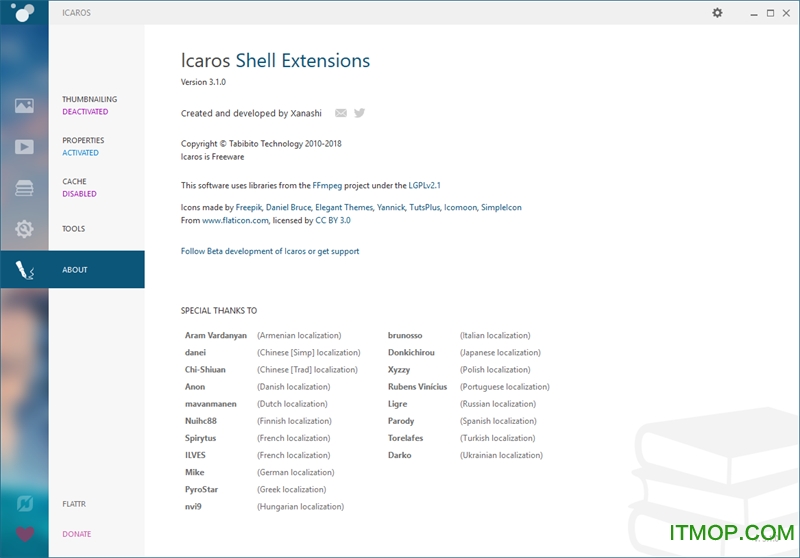The width and height of the screenshot is (800, 558).
Task: Open the Tools gear icon in sidebar
Action: tap(24, 229)
